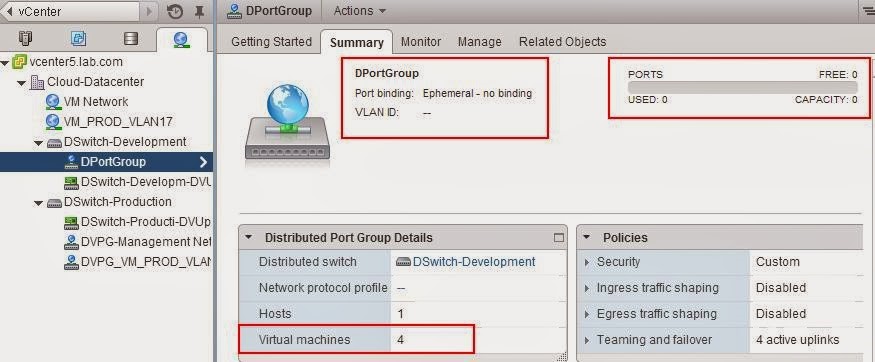Open the VMs and Templates inventory tab
The height and width of the screenshot is (362, 875).
(78, 38)
